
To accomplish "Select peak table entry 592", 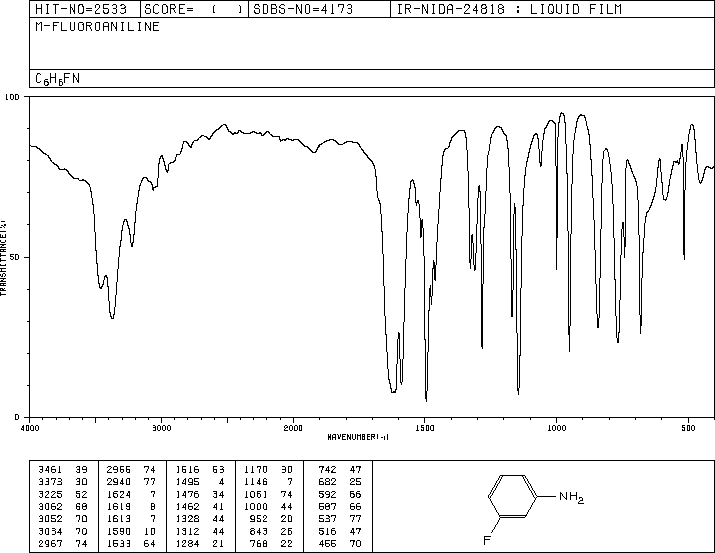I will pos(340,494).
